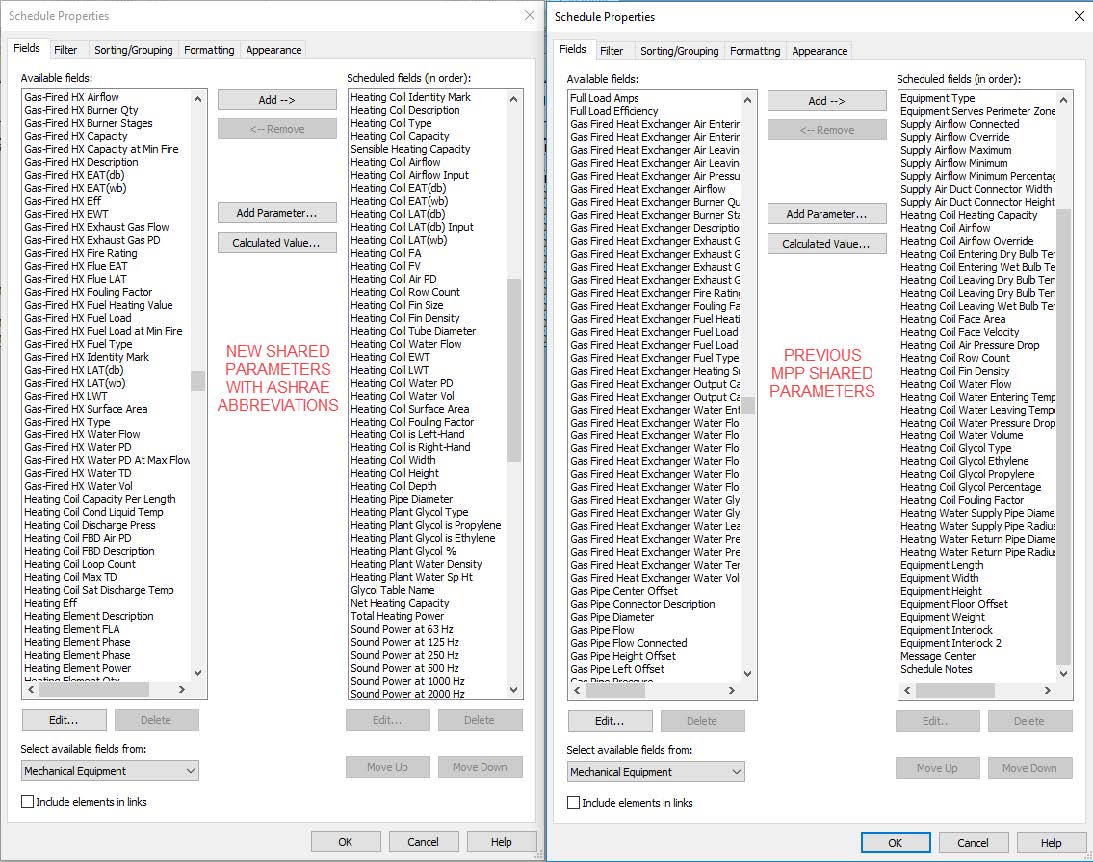The image size is (1093, 862).
Task: Open the Help from the left dialog
Action: click(502, 841)
